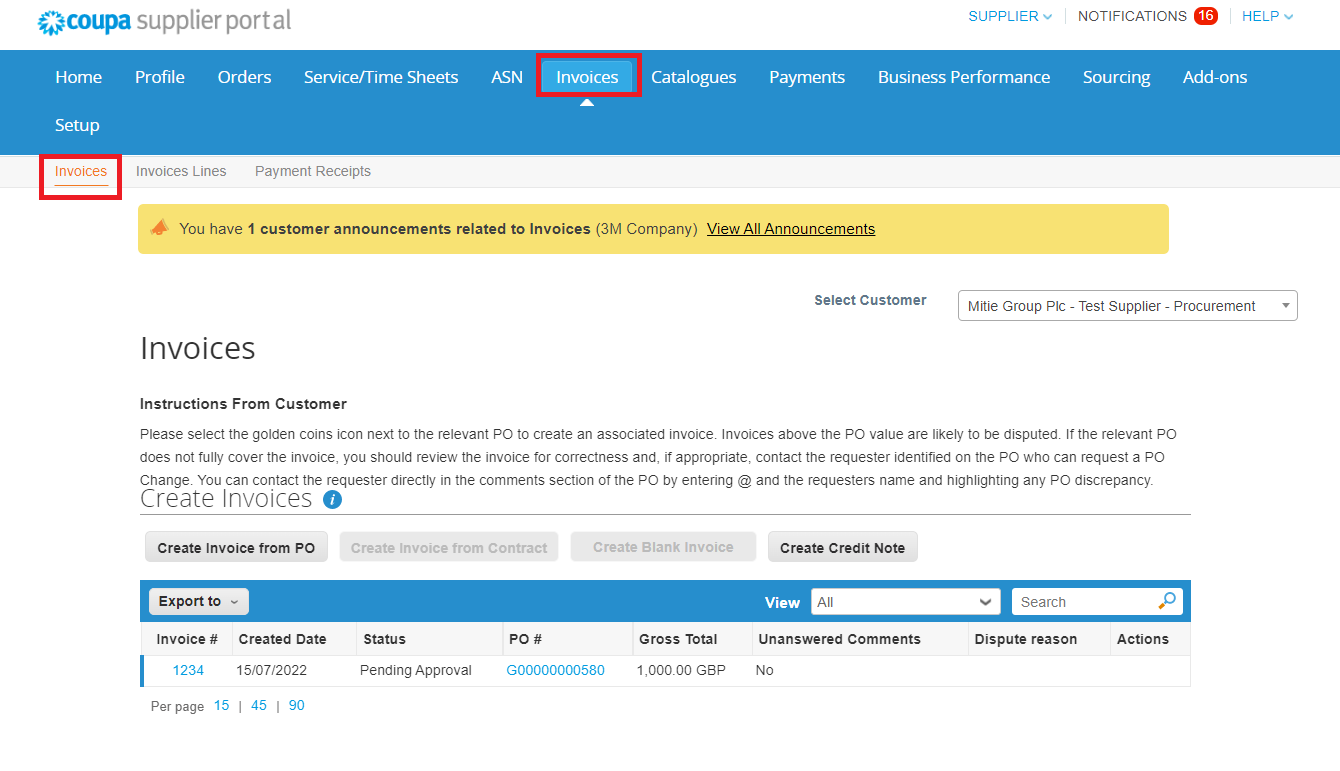
Task: Select the Invoices main navigation tab
Action: coord(587,77)
